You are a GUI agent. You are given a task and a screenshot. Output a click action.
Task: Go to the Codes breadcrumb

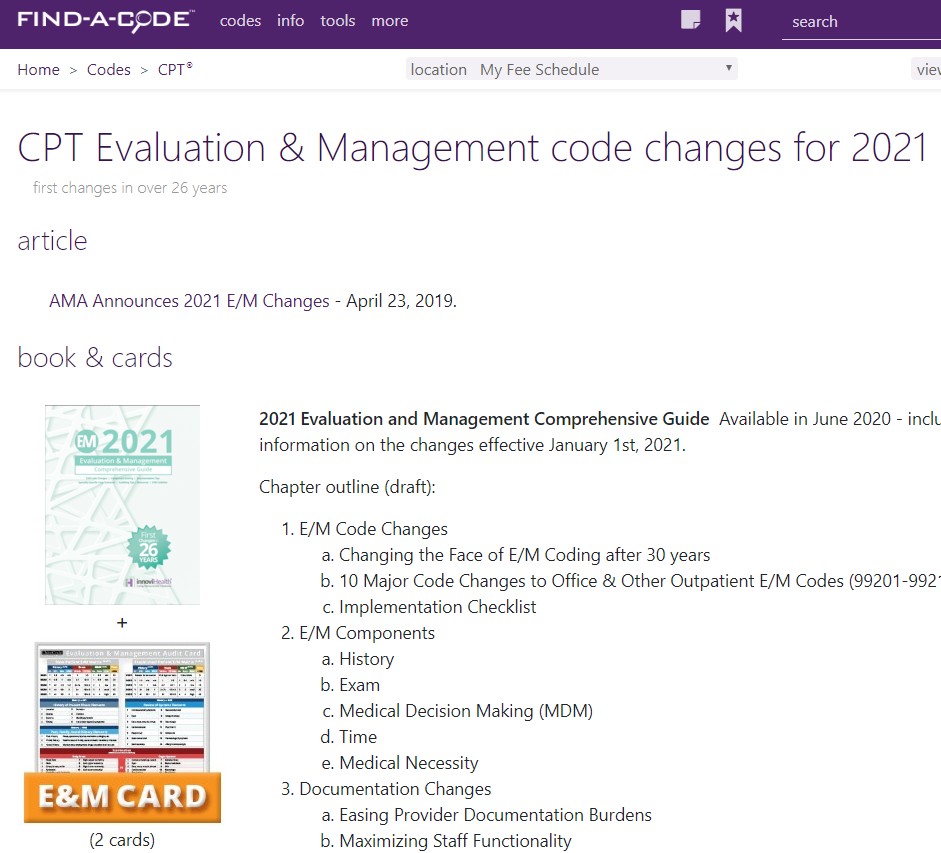click(109, 70)
